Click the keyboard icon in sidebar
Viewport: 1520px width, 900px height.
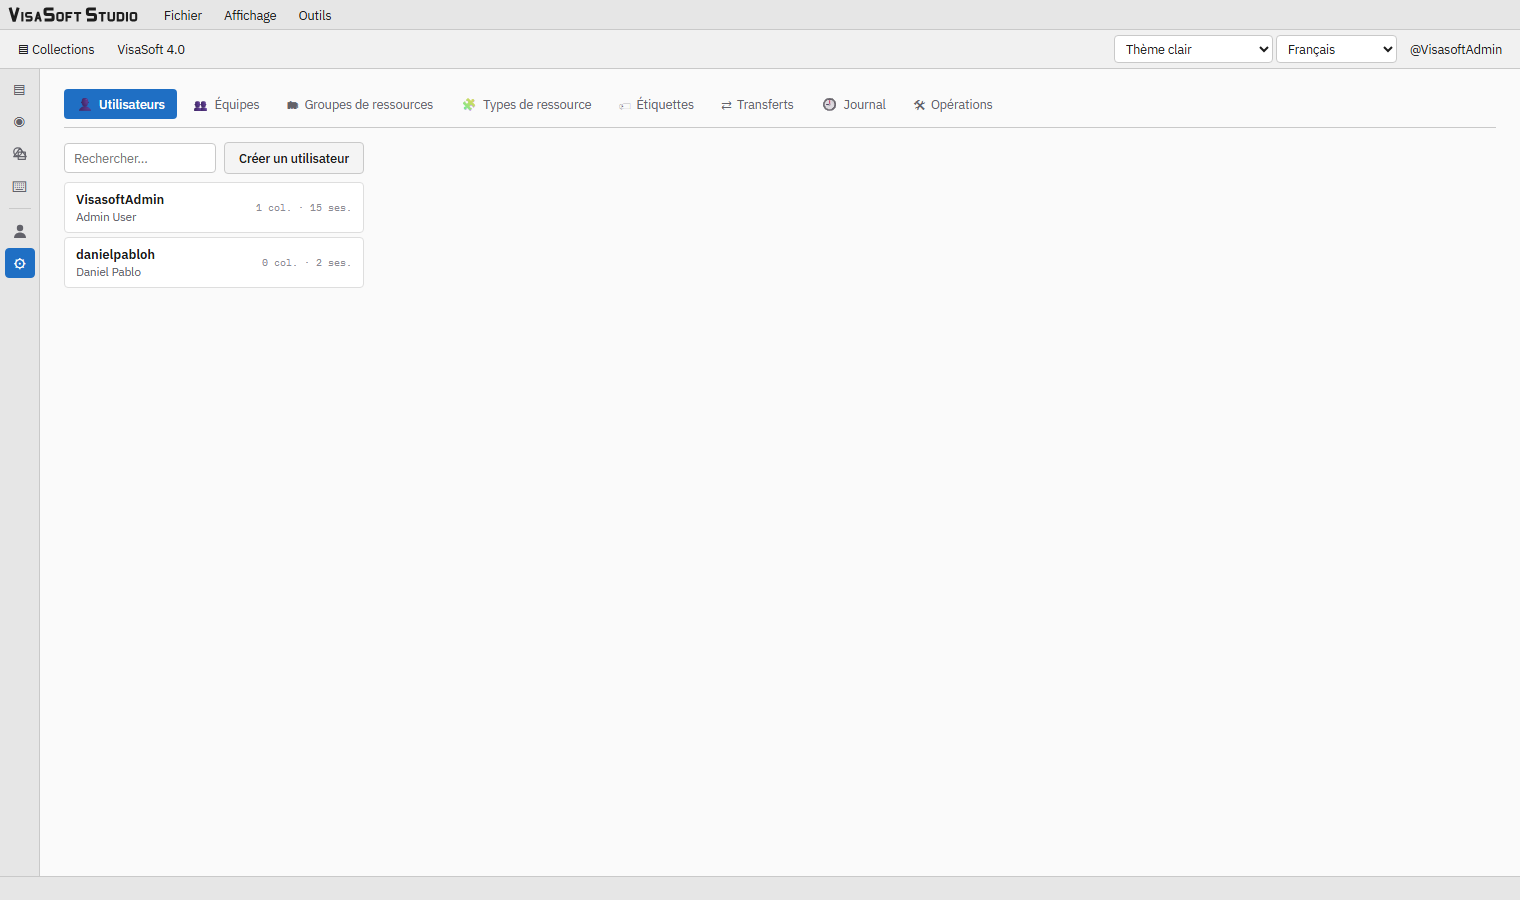(19, 187)
